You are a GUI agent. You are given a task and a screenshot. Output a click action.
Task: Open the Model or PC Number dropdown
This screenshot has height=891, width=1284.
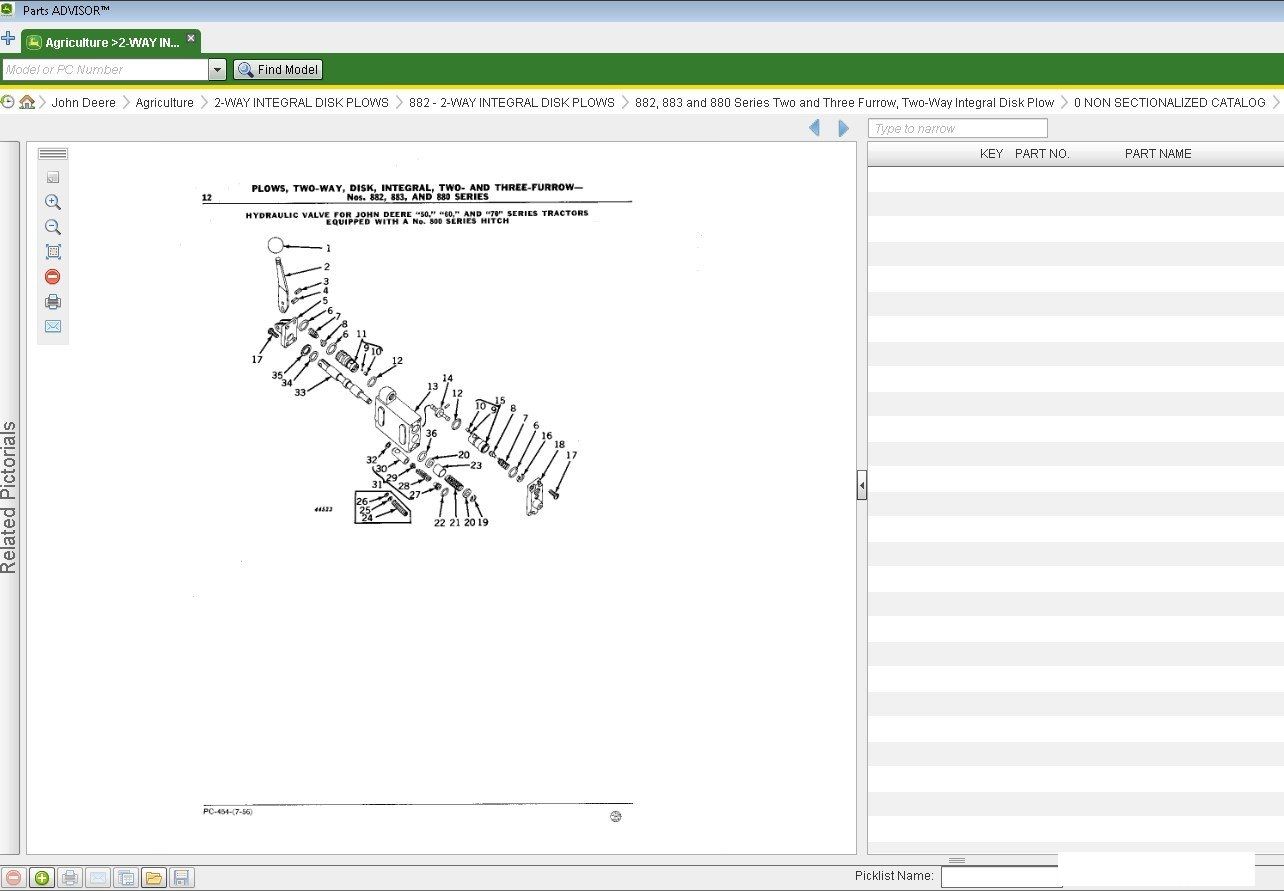pos(217,70)
